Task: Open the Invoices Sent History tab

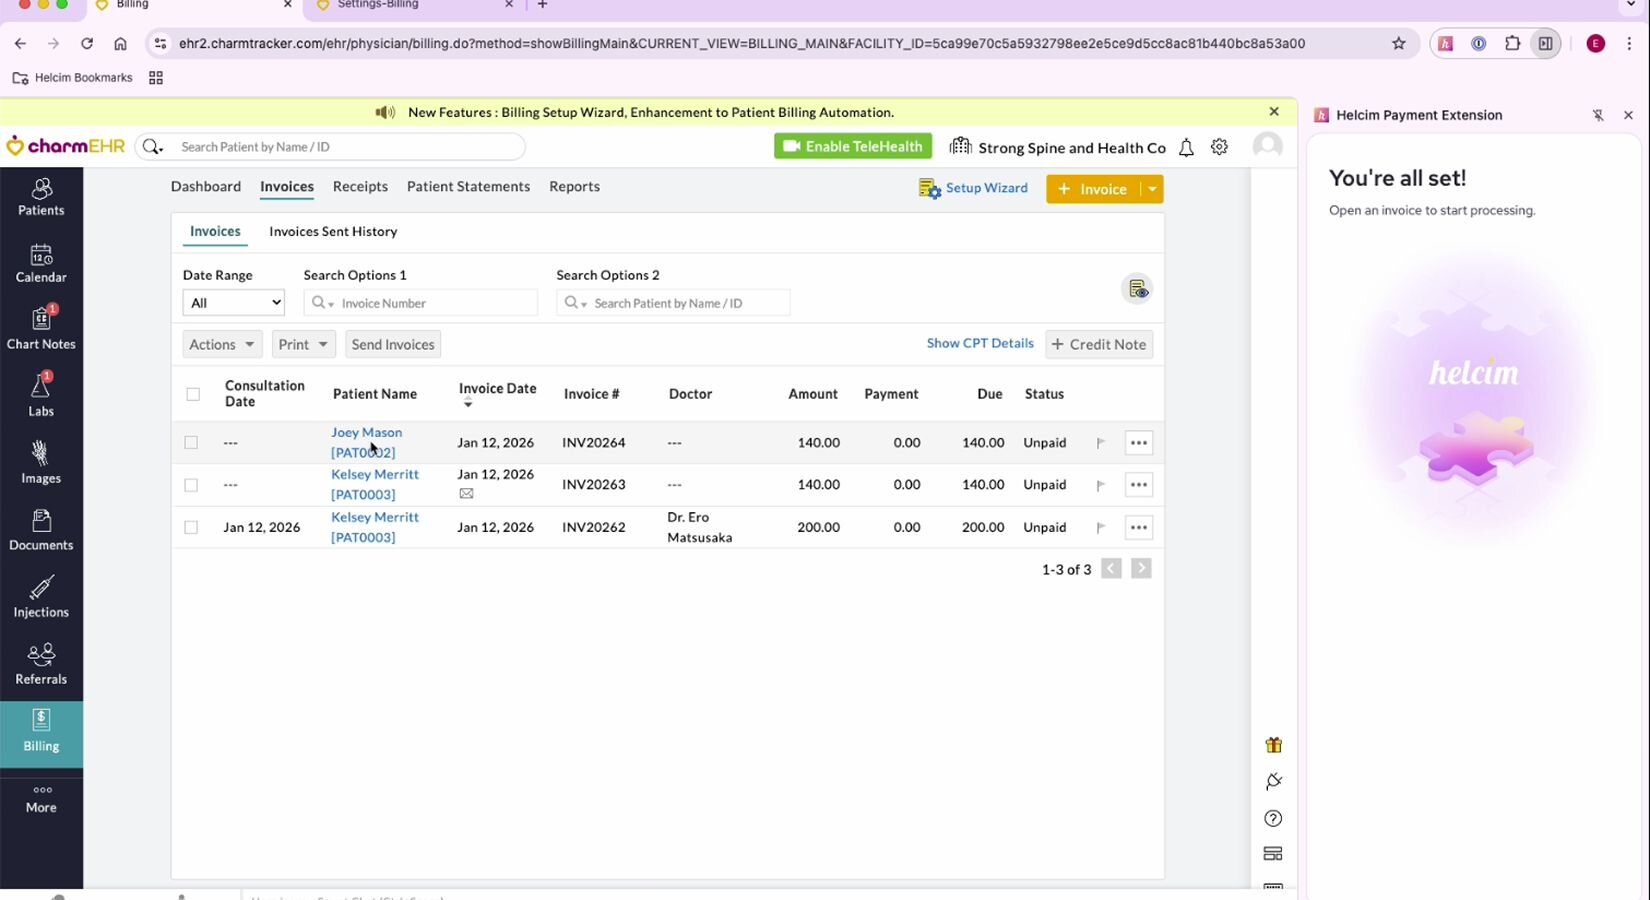Action: pos(333,232)
